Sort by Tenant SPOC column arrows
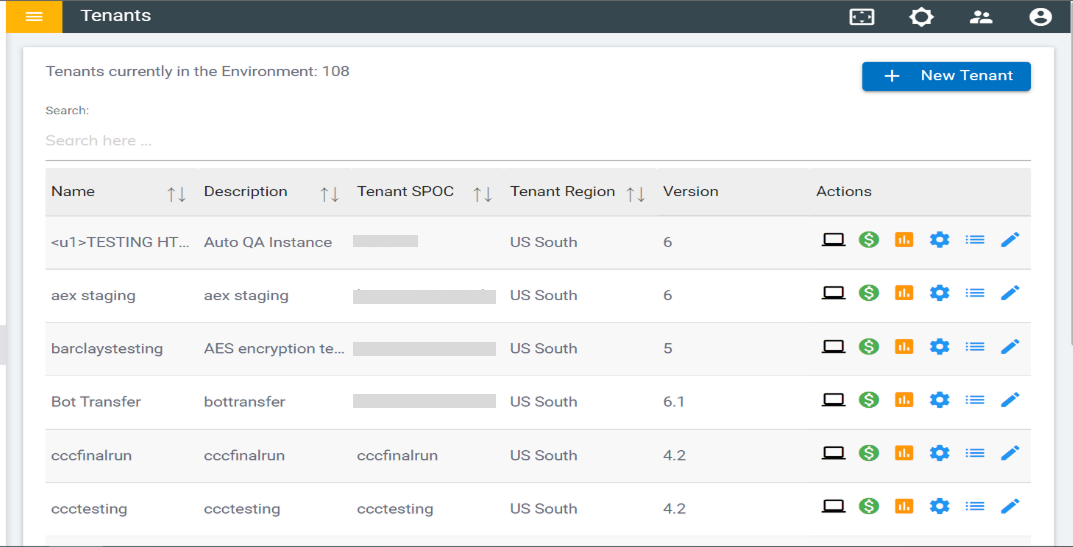 482,193
